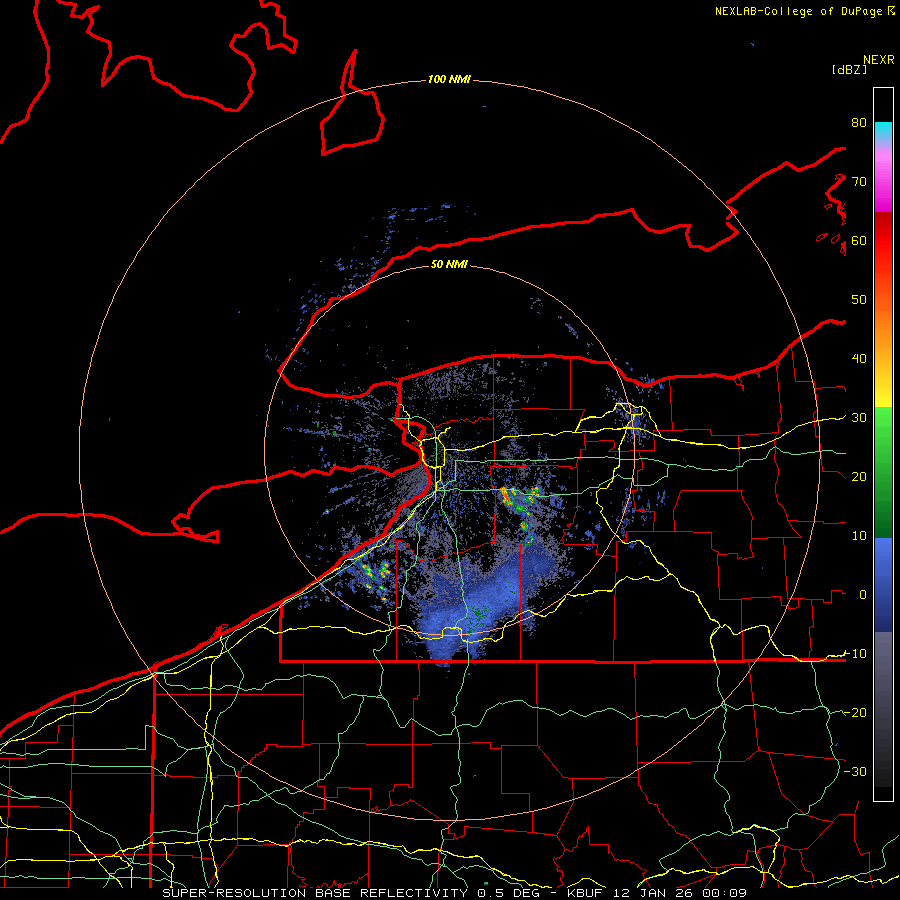Click the -10 dBZ scale value
This screenshot has height=900, width=900.
[x=855, y=653]
